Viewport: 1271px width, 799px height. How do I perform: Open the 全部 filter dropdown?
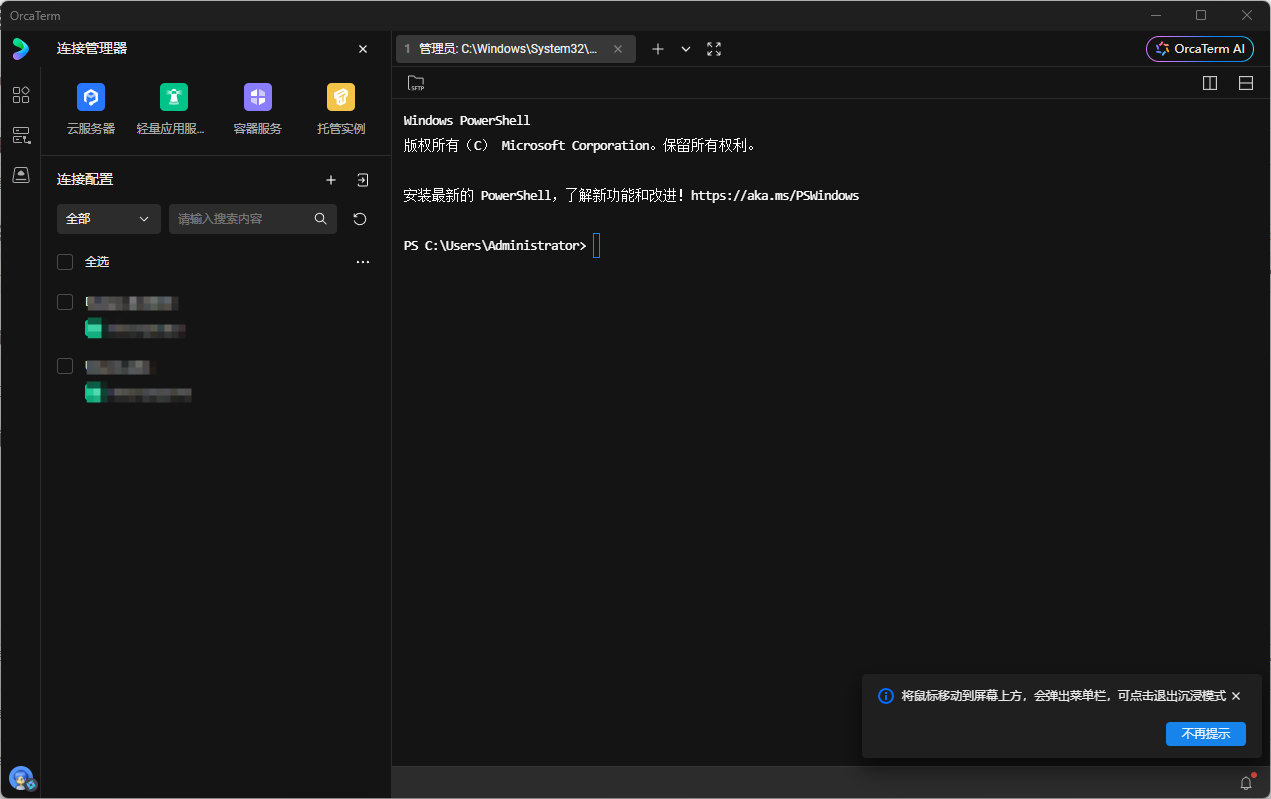[108, 218]
